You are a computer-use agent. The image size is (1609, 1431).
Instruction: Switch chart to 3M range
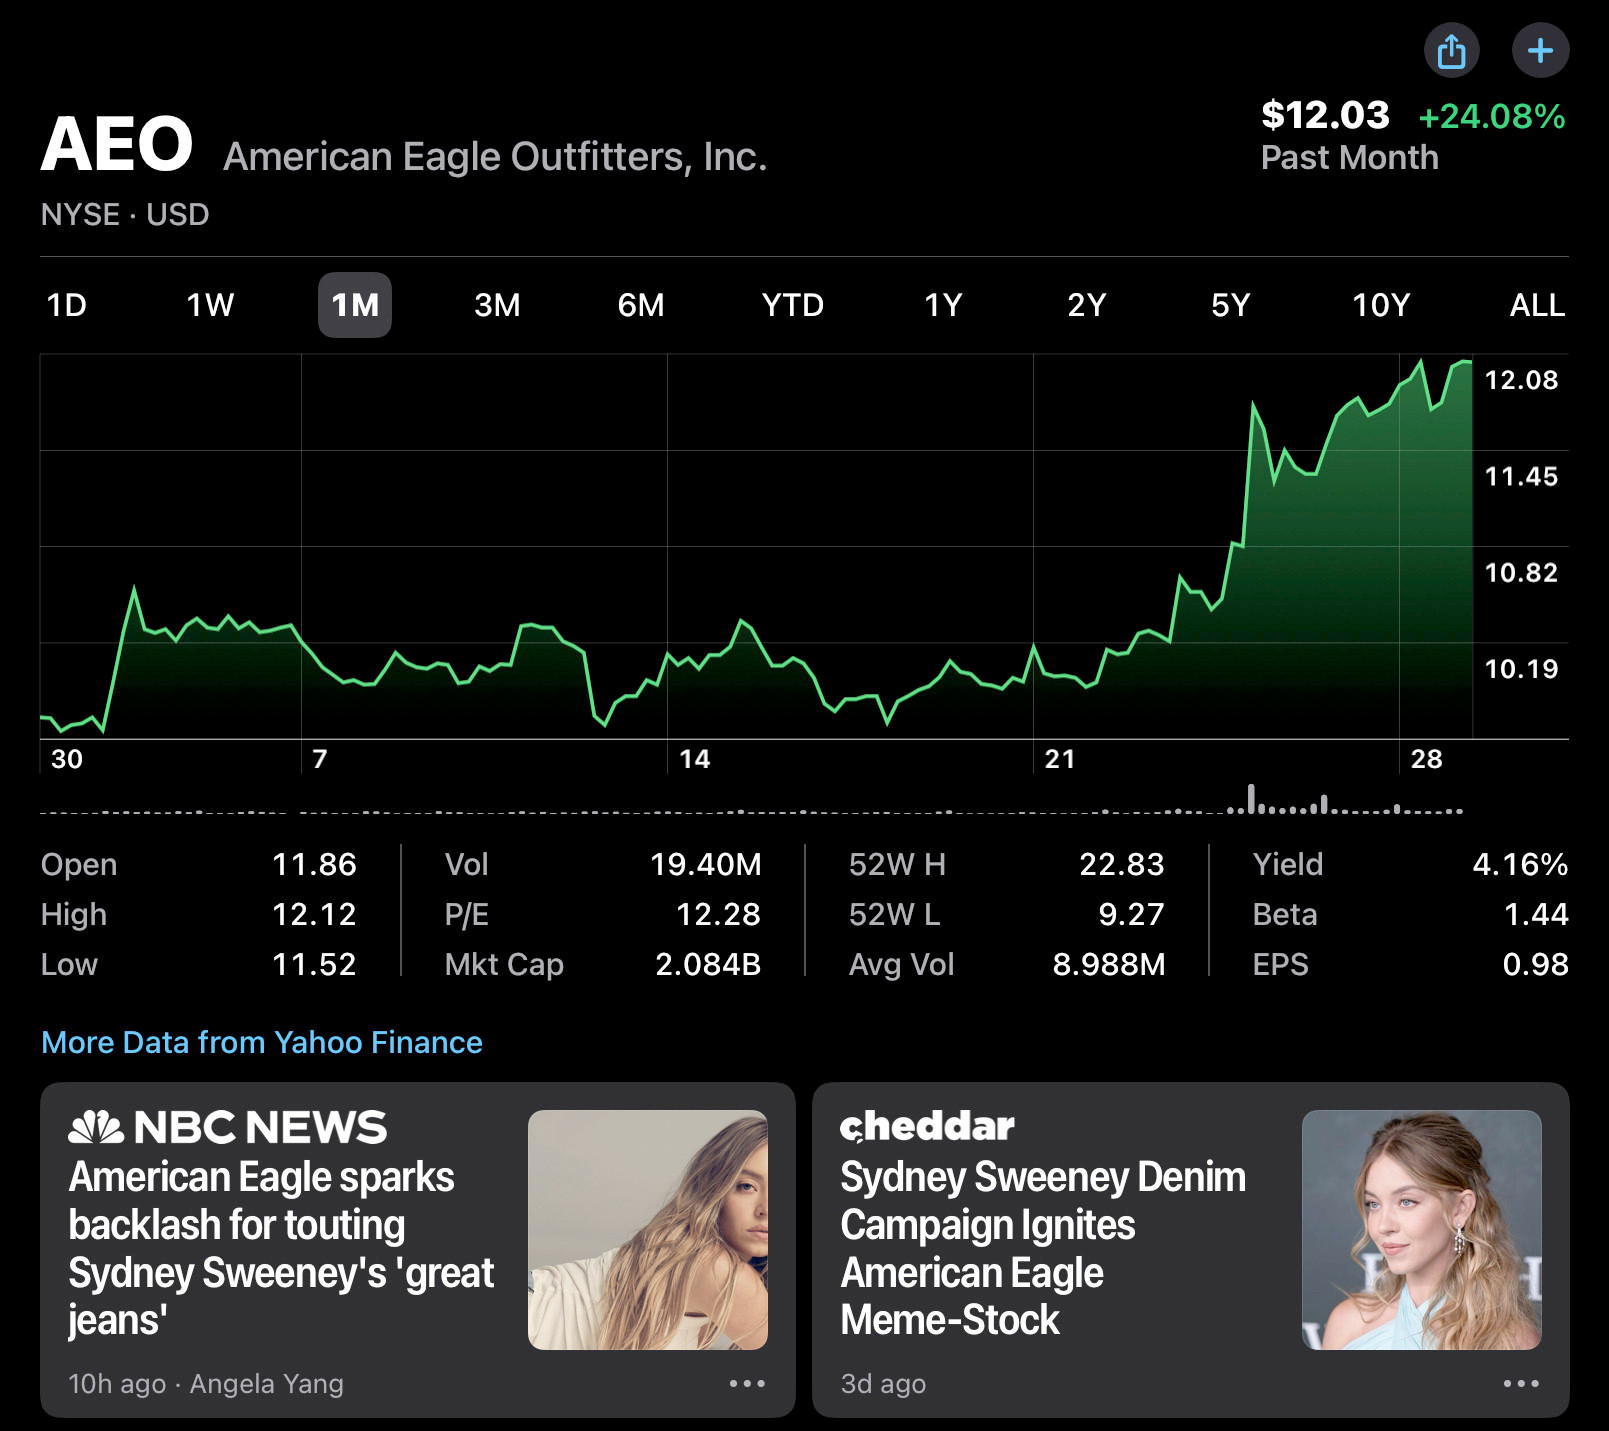coord(497,305)
